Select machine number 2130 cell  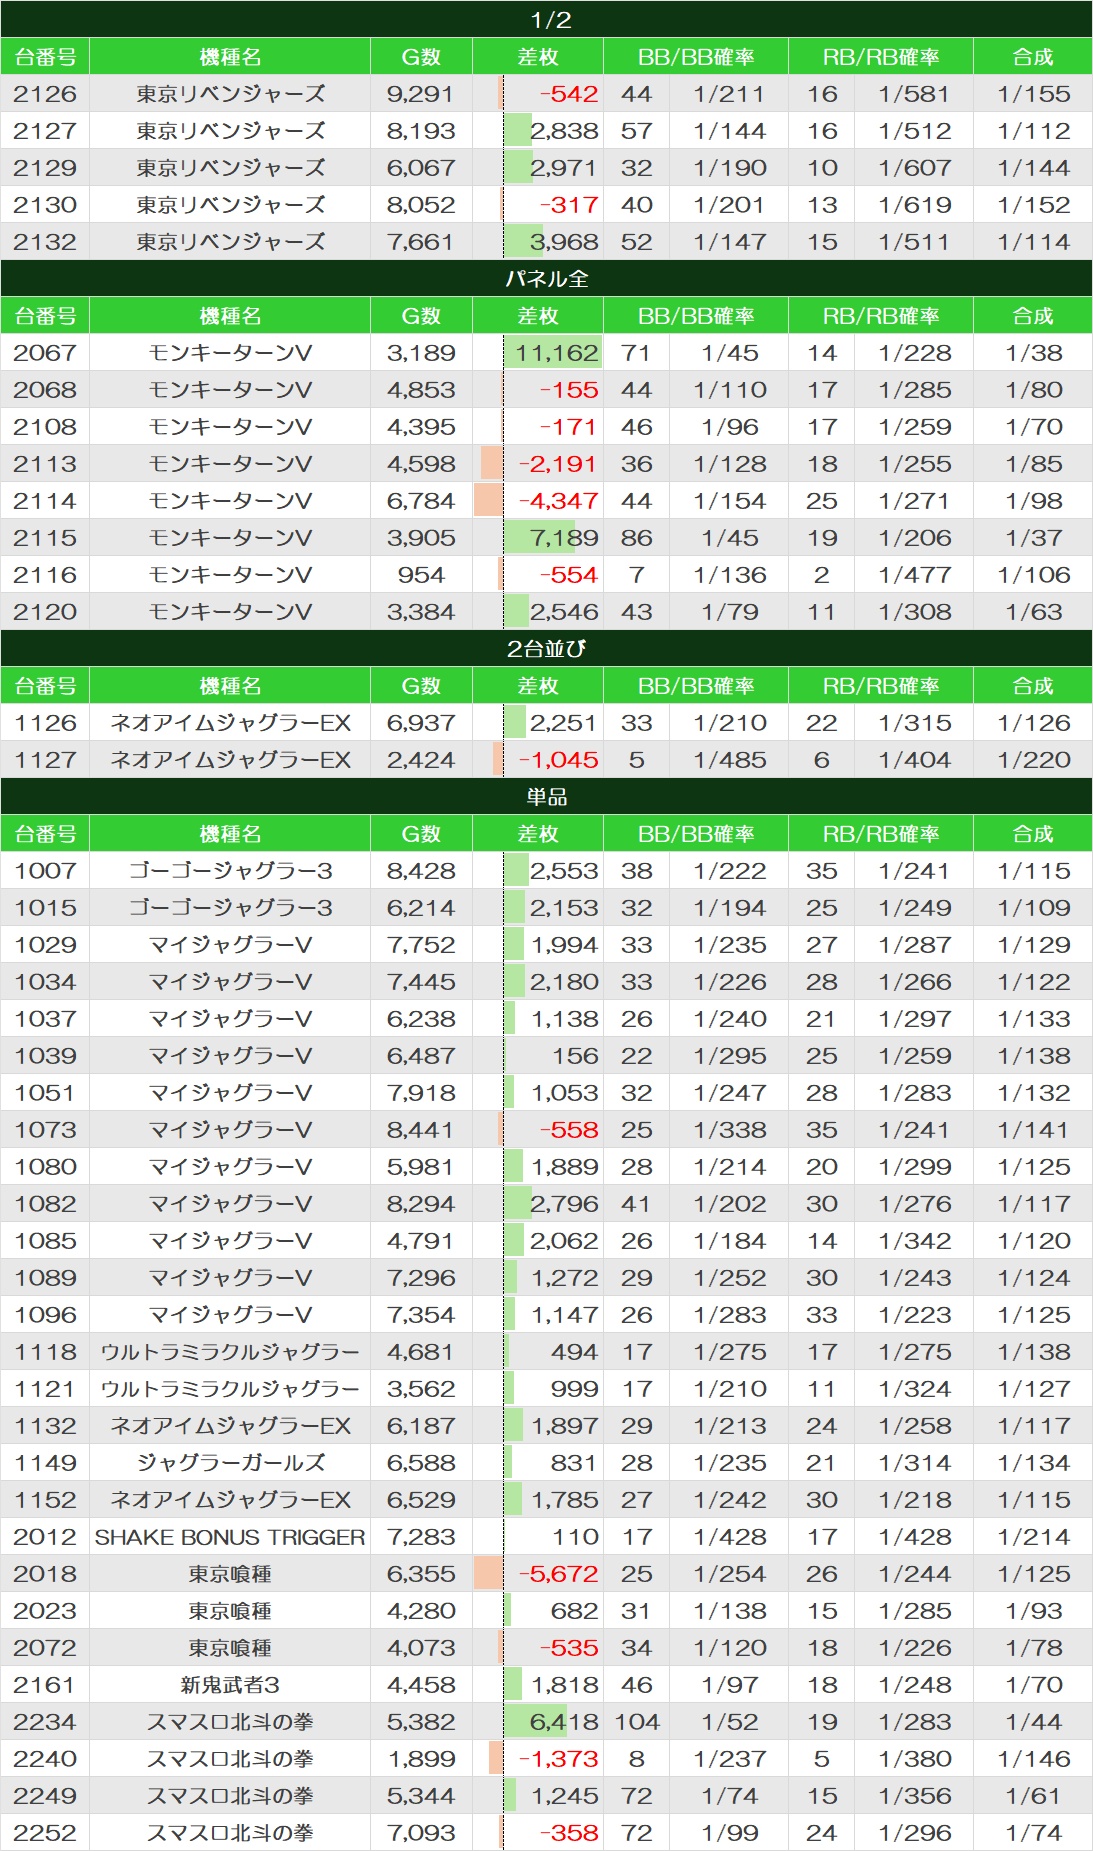(x=45, y=205)
